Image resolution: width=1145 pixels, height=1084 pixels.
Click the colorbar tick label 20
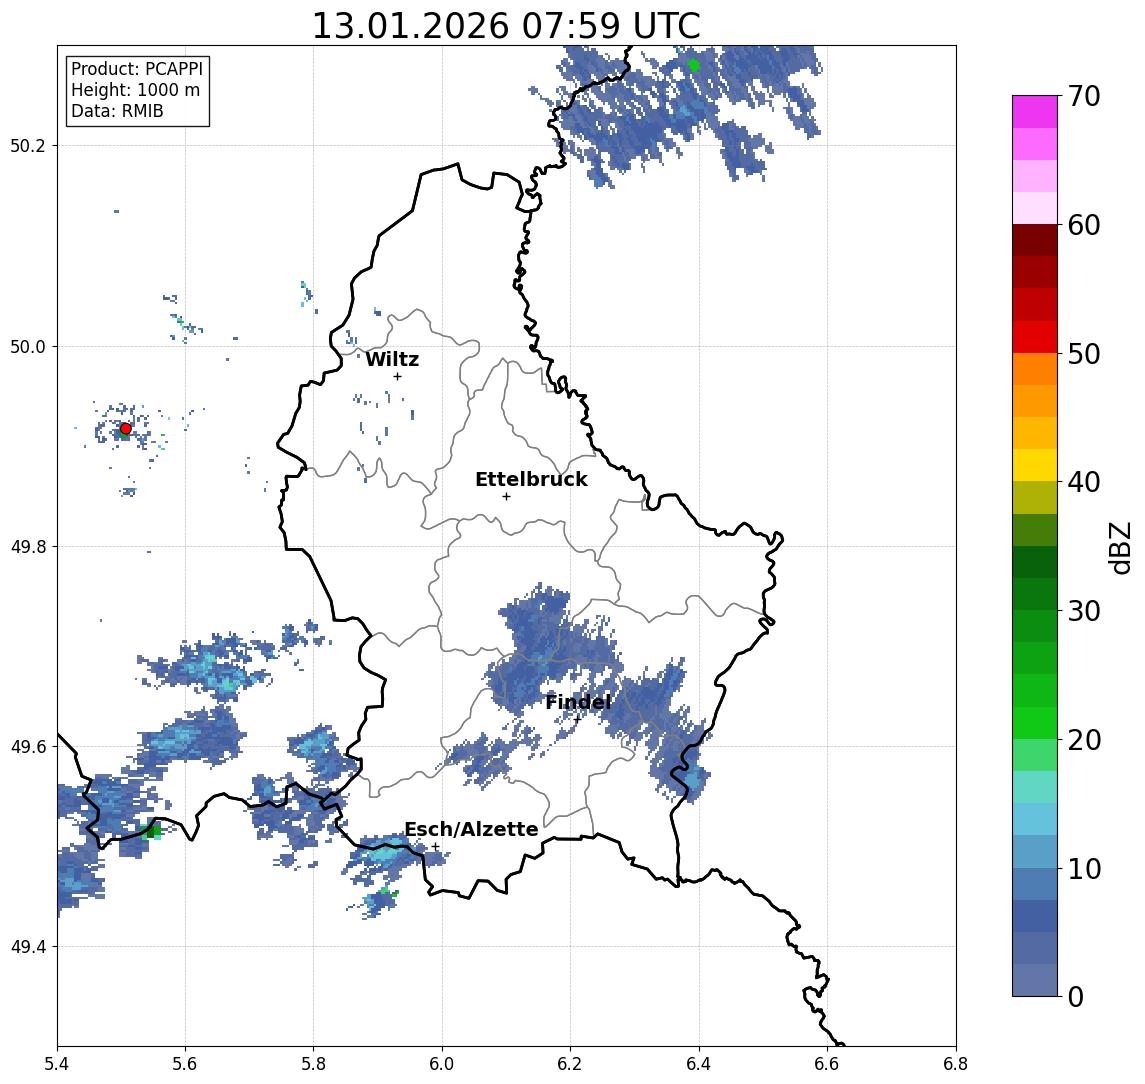click(1084, 739)
